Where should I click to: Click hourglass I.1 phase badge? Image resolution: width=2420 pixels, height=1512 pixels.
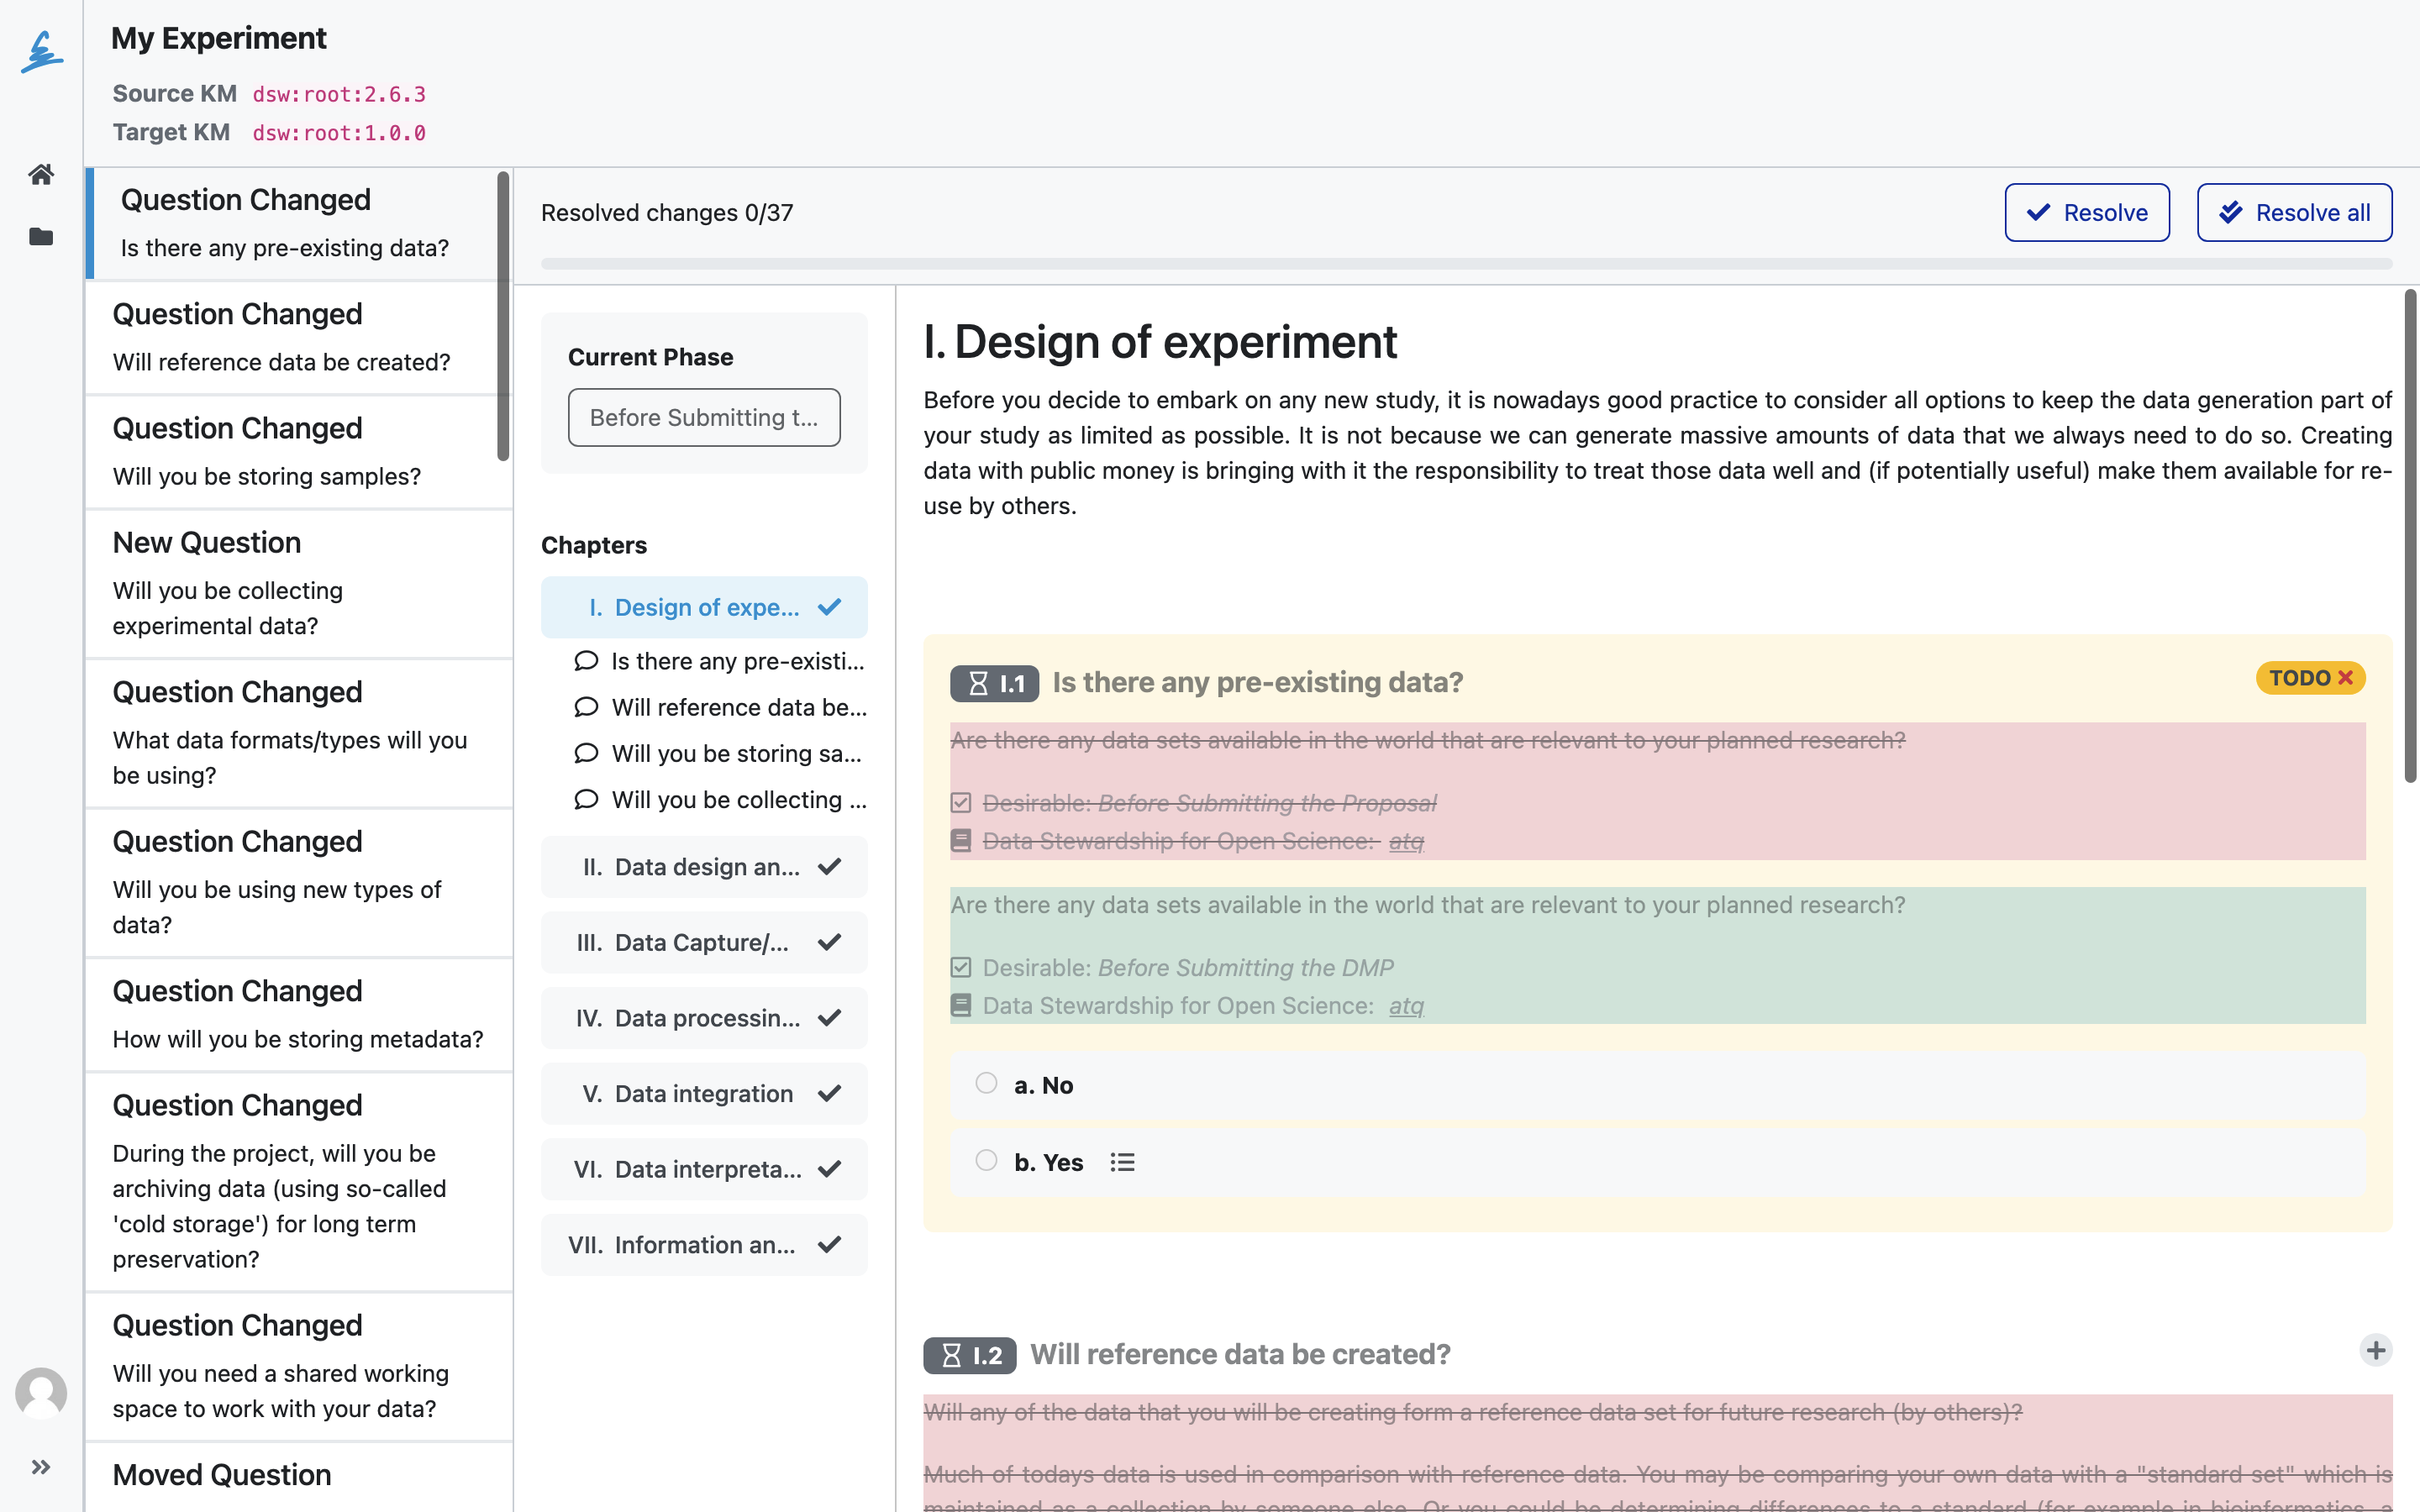click(x=994, y=683)
